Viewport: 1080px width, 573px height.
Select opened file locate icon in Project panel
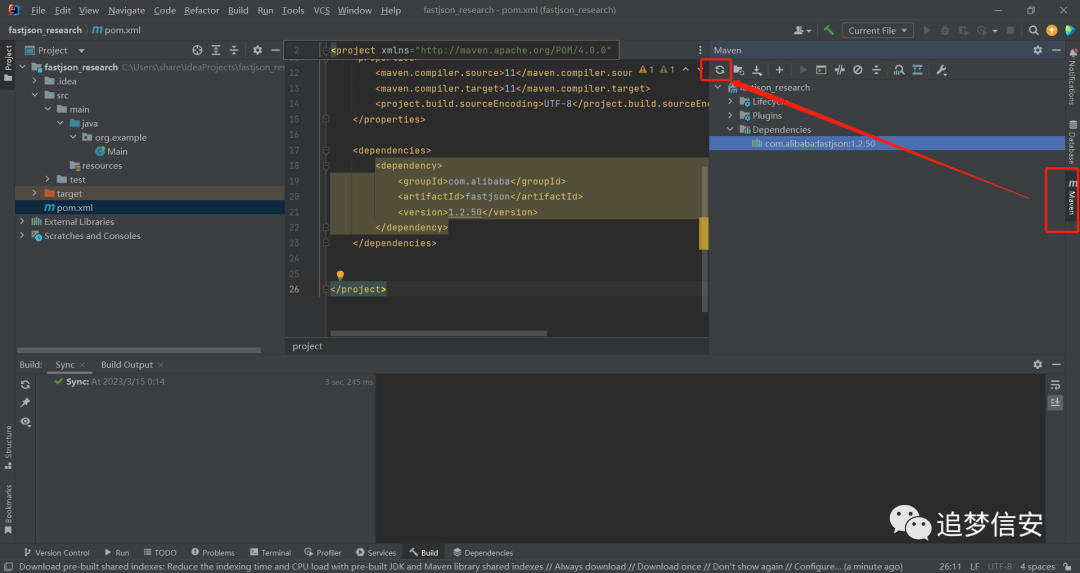(197, 50)
